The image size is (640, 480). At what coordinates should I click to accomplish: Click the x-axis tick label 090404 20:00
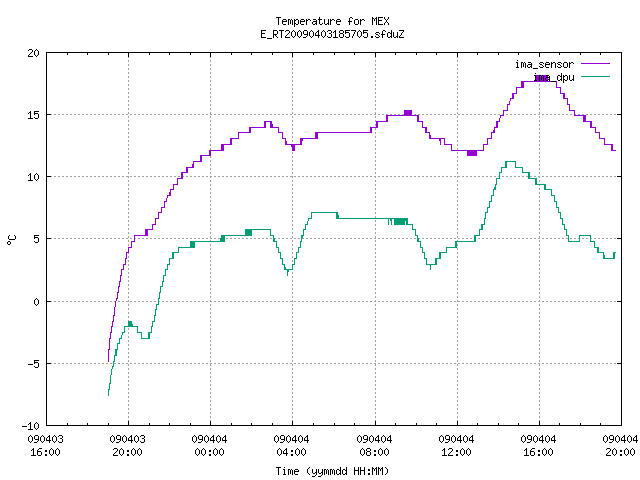620,446
